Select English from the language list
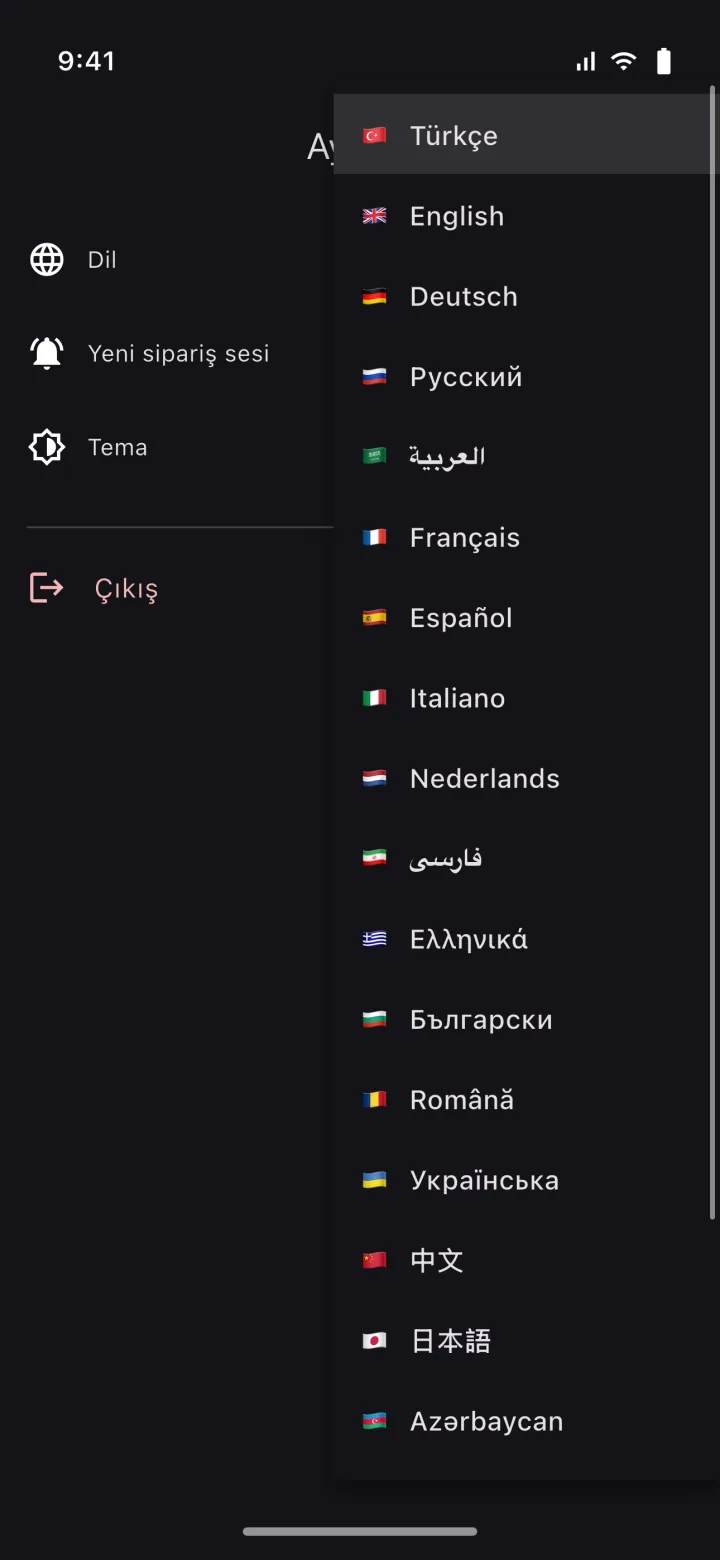 pos(526,216)
